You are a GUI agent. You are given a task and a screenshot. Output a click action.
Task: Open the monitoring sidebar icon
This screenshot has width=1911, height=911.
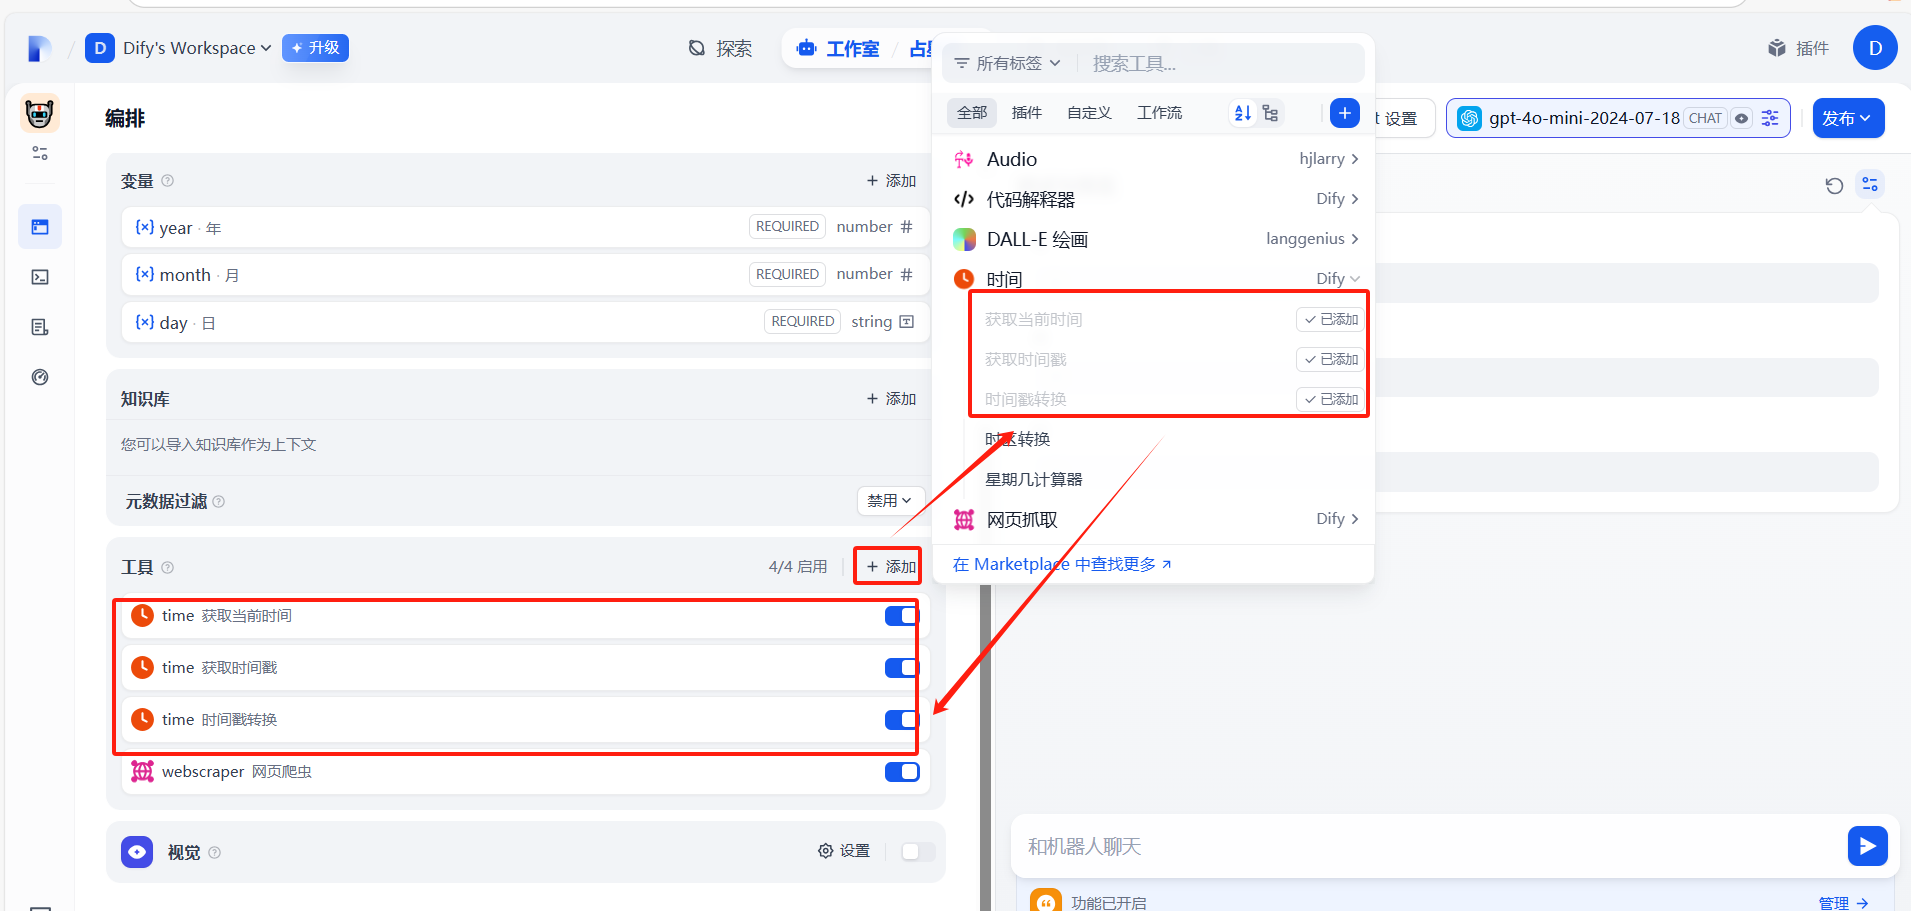point(40,377)
